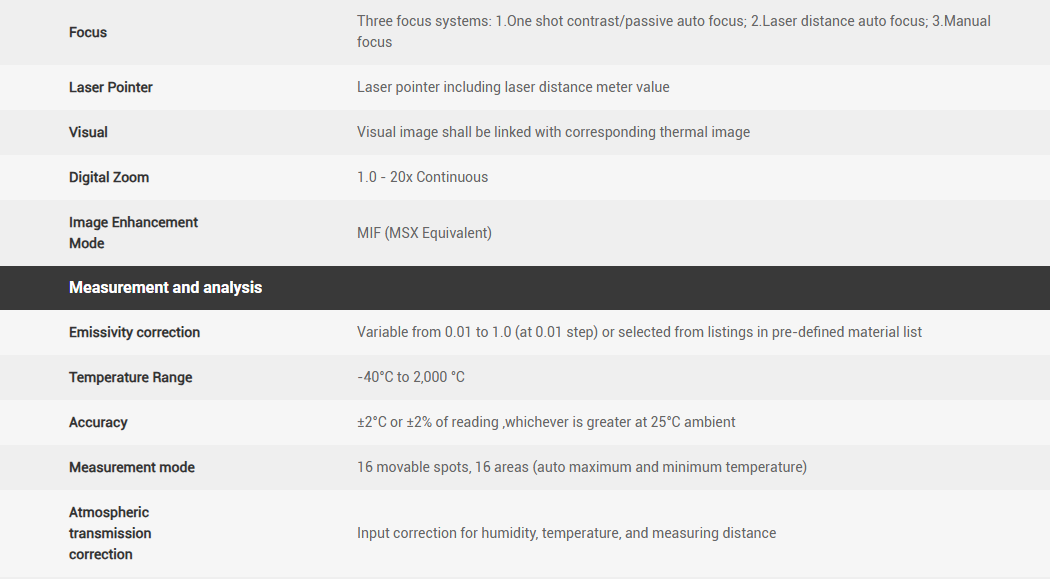This screenshot has width=1050, height=579.
Task: Click the Emissivity correction label
Action: 134,332
